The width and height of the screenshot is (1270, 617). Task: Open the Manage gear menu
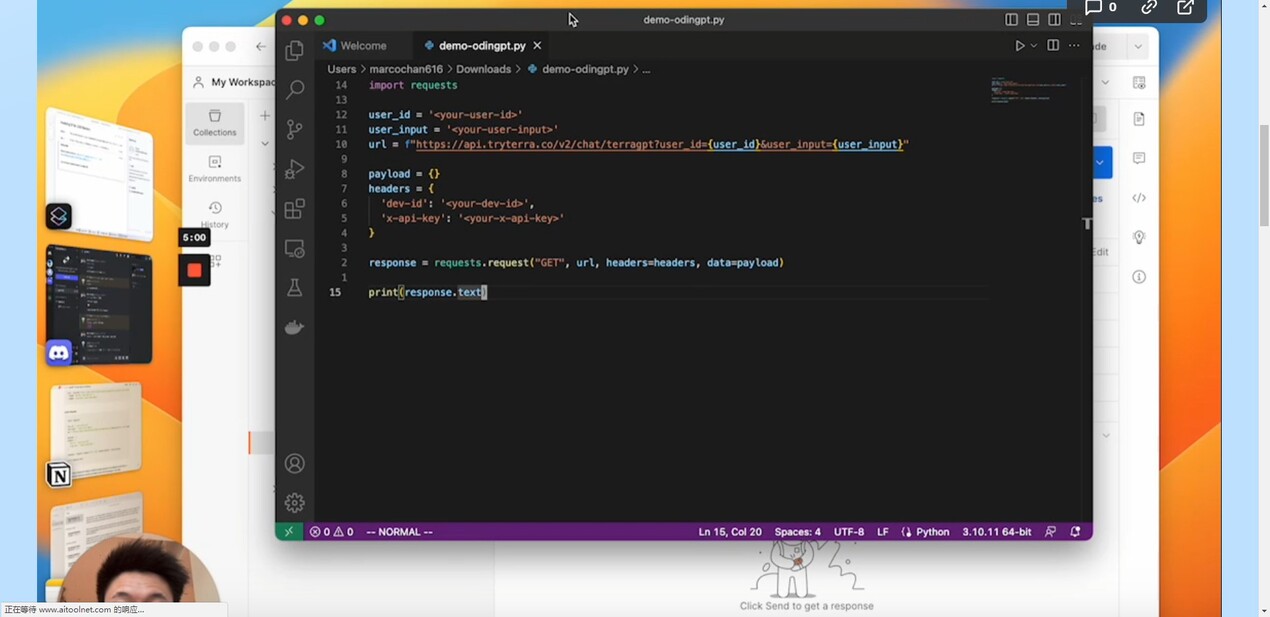coord(294,503)
